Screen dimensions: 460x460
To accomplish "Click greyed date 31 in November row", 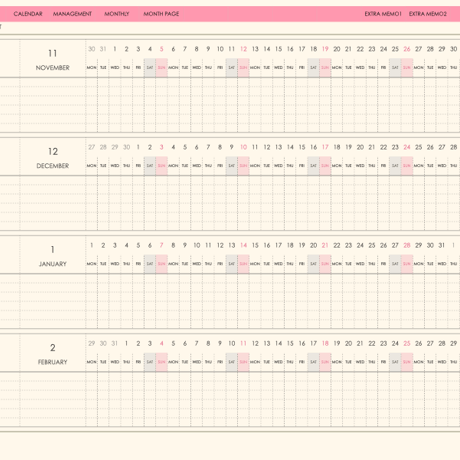I will pyautogui.click(x=103, y=49).
